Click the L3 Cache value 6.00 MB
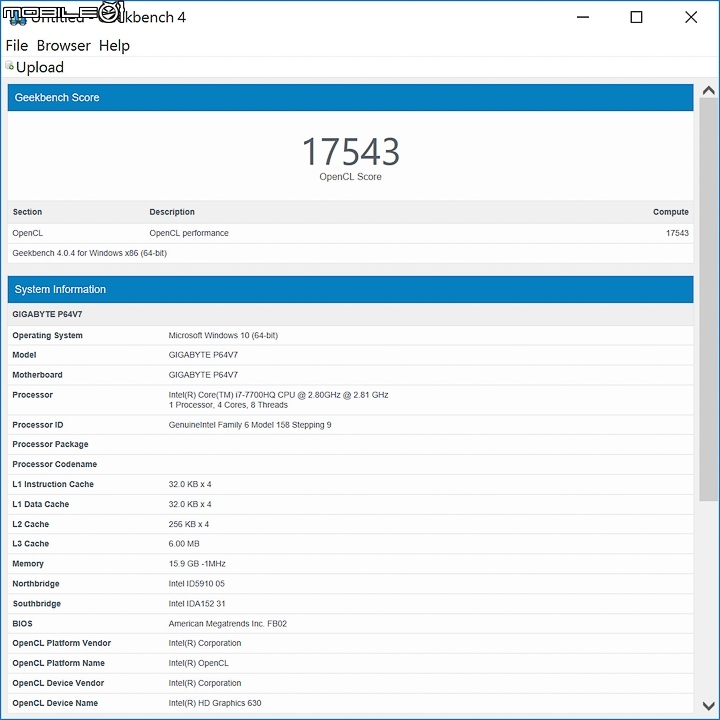 coord(184,544)
